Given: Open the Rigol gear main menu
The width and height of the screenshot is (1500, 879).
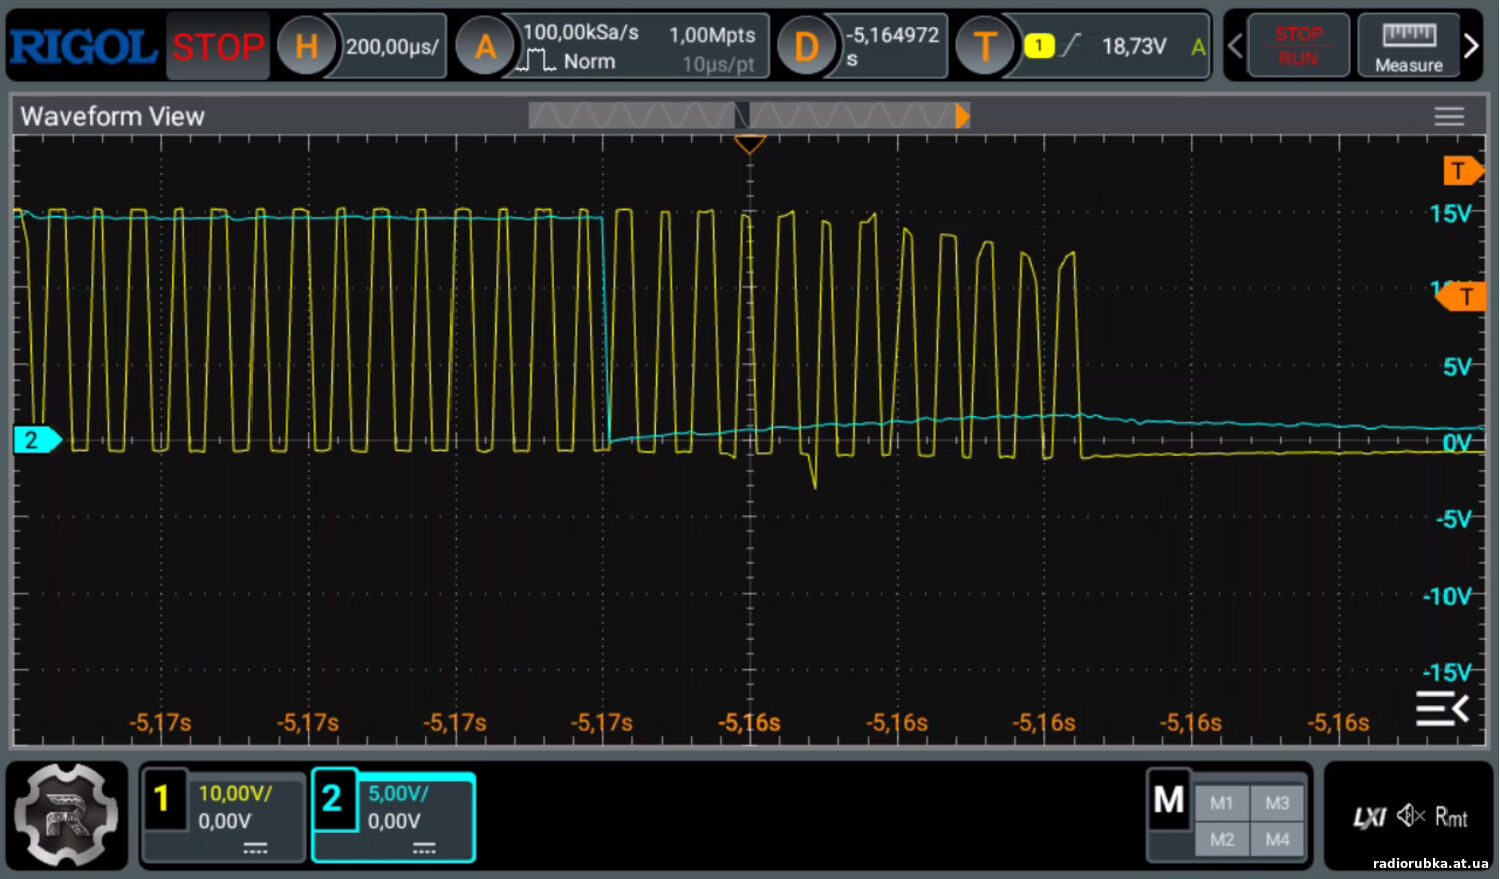Looking at the screenshot, I should point(66,815).
